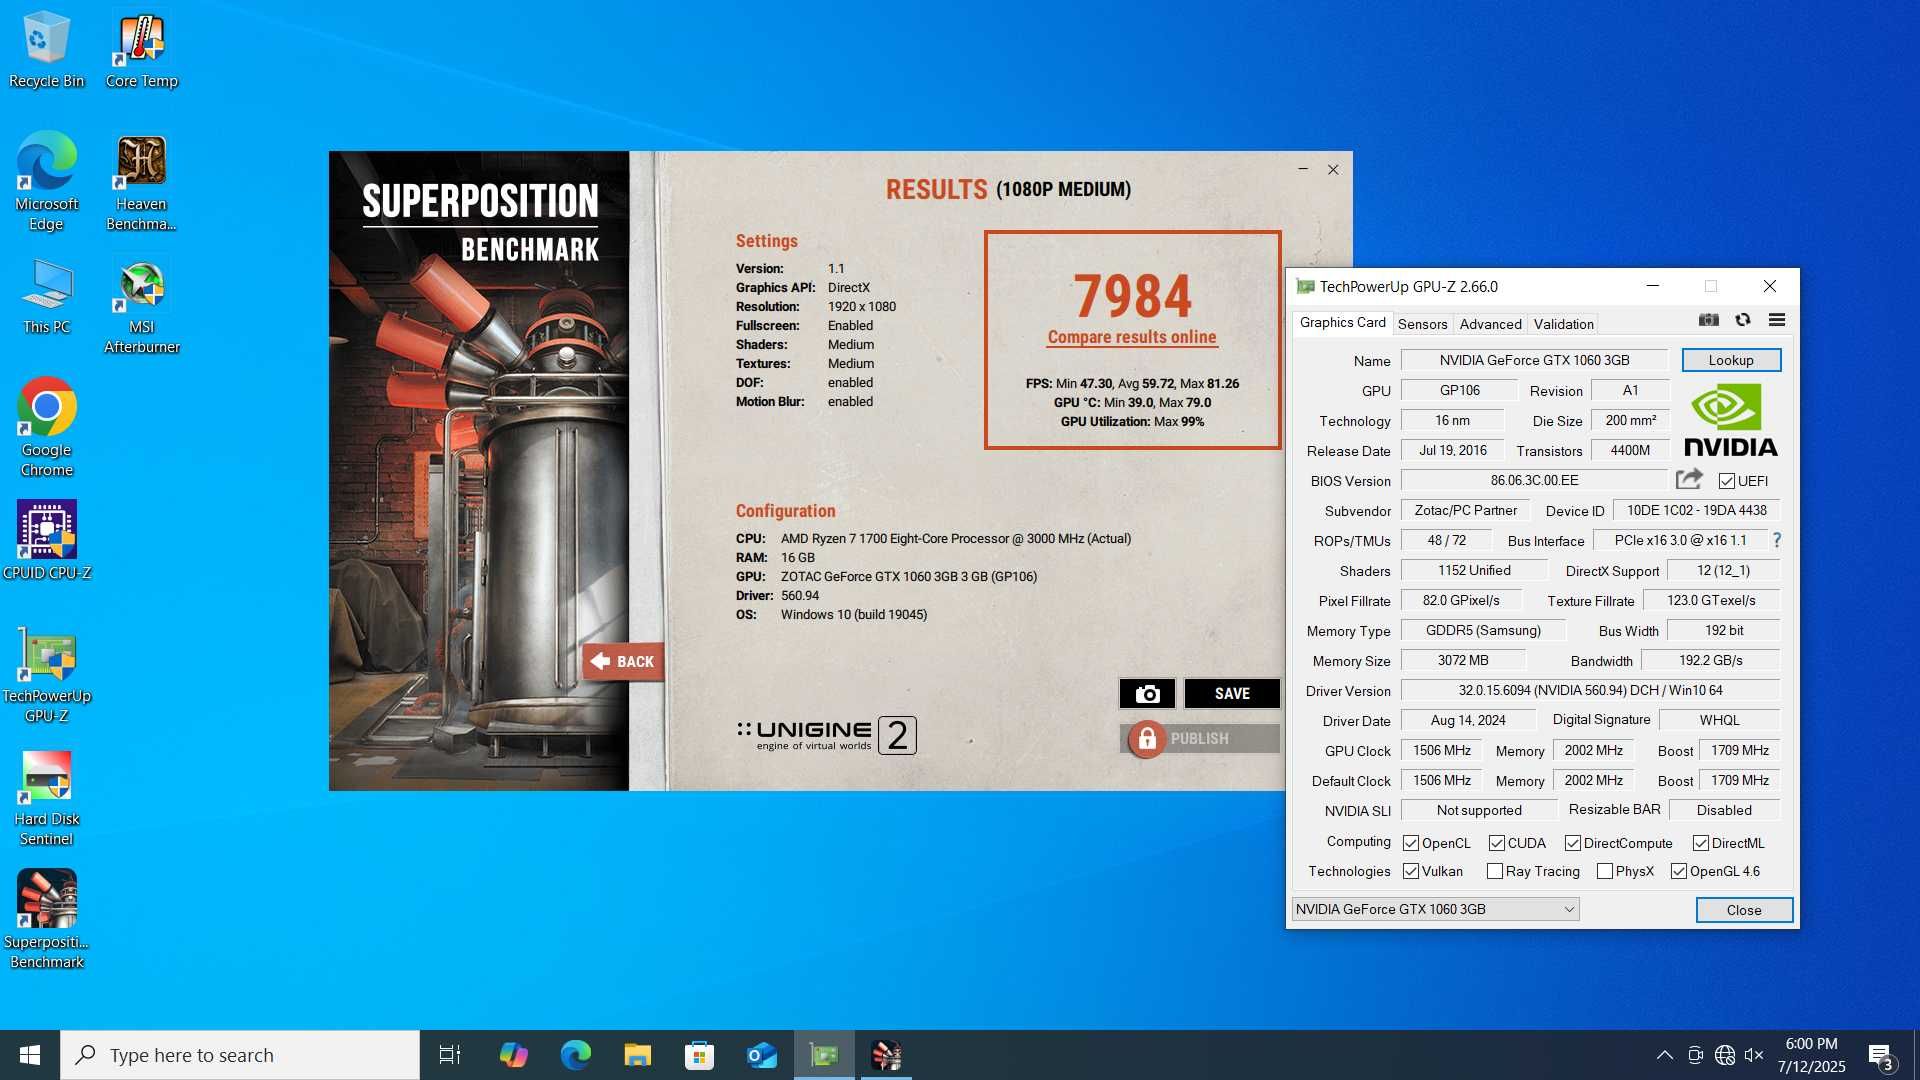This screenshot has width=1920, height=1080.
Task: Click the Memory Type GDDR5 (Samsung) field
Action: pyautogui.click(x=1483, y=630)
